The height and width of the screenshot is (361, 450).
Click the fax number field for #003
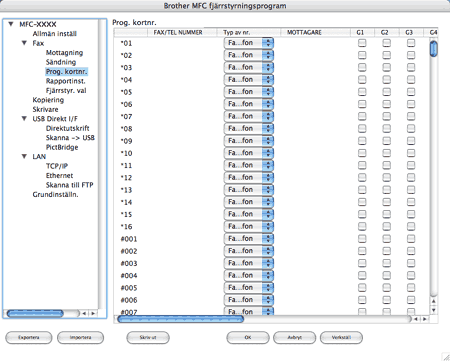(x=182, y=263)
